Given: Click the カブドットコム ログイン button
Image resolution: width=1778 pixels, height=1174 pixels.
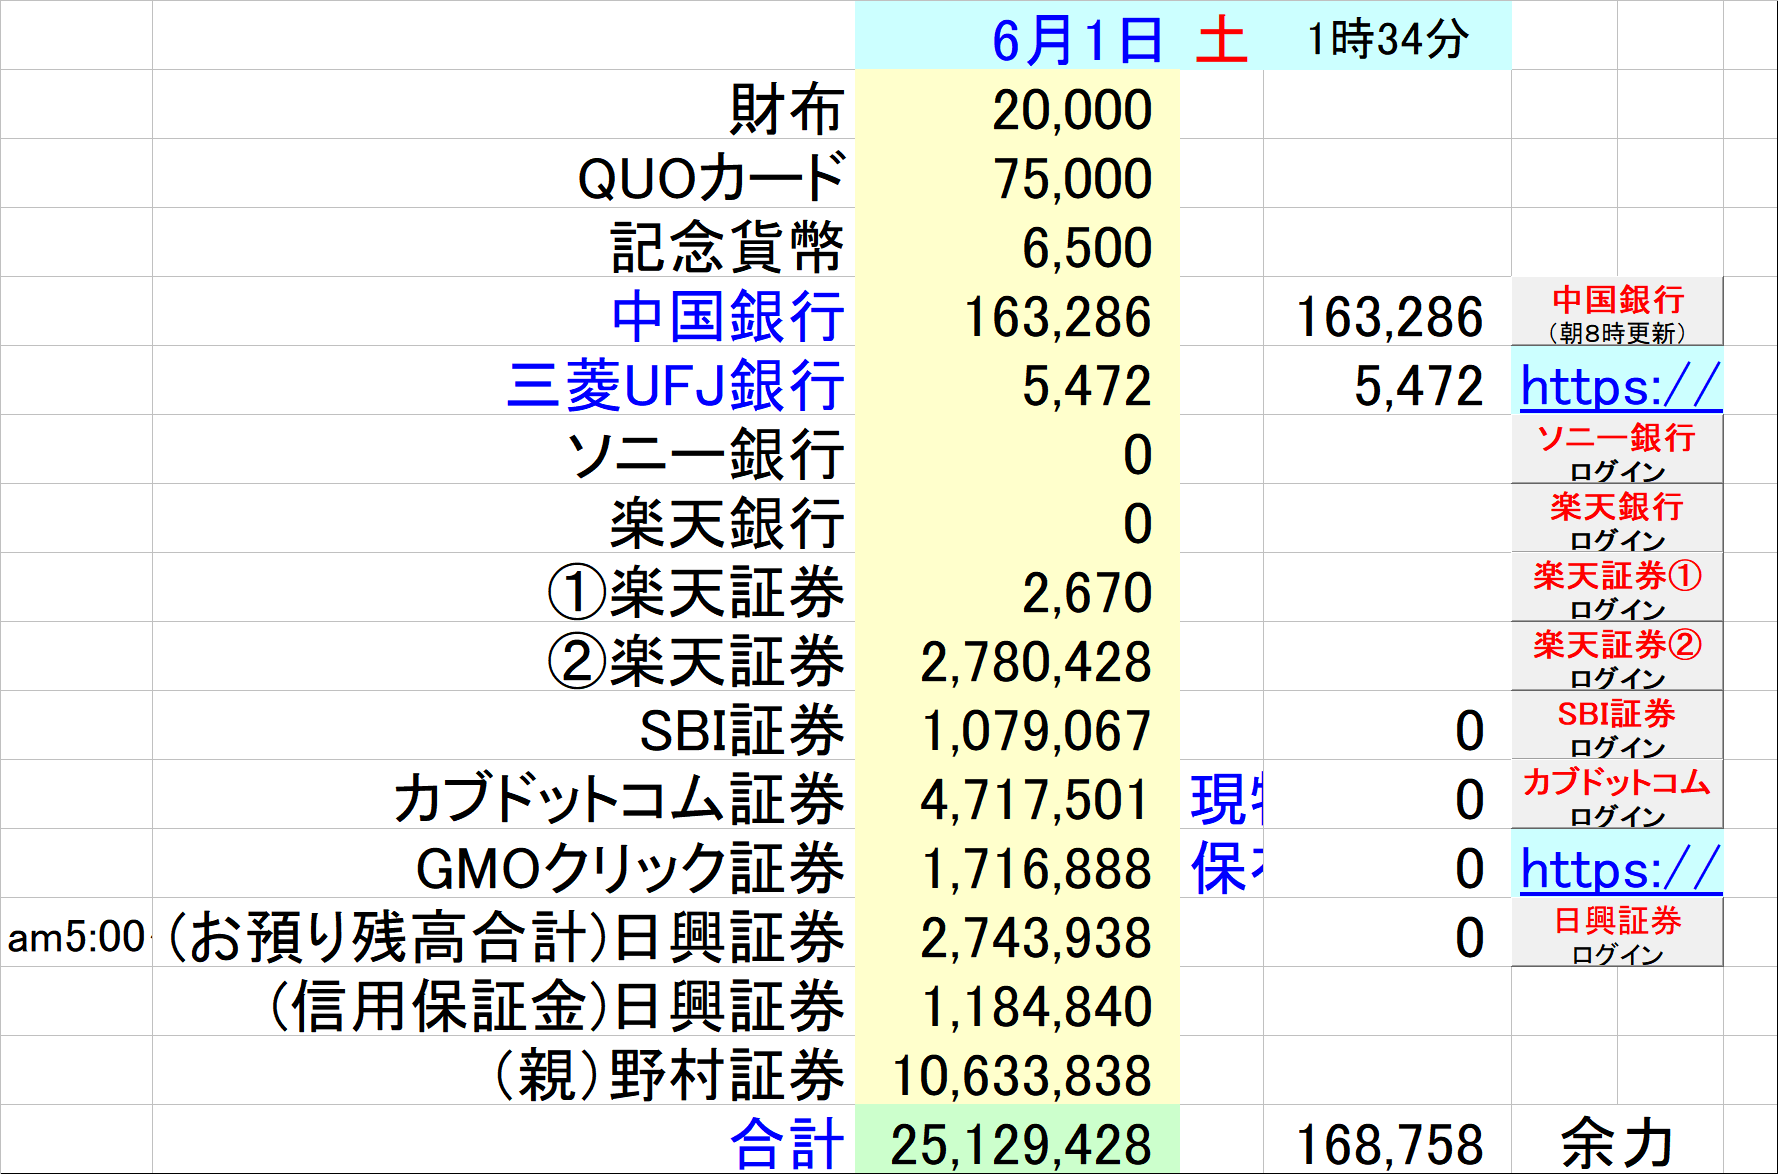Looking at the screenshot, I should [1617, 795].
